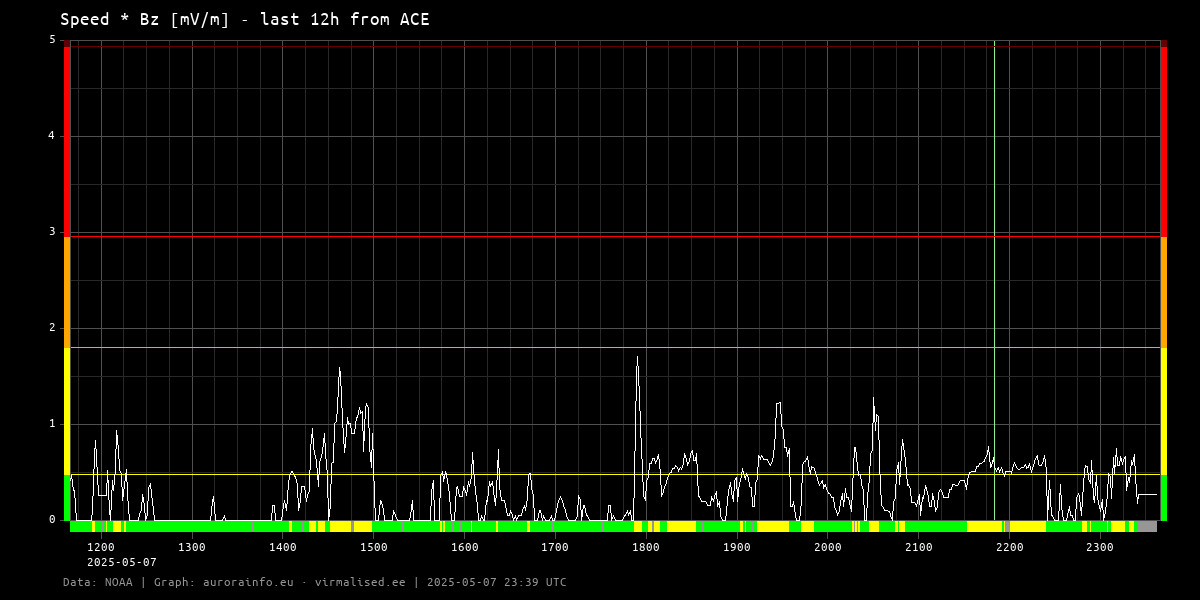Click the x-axis time label "1500"

pyautogui.click(x=374, y=547)
